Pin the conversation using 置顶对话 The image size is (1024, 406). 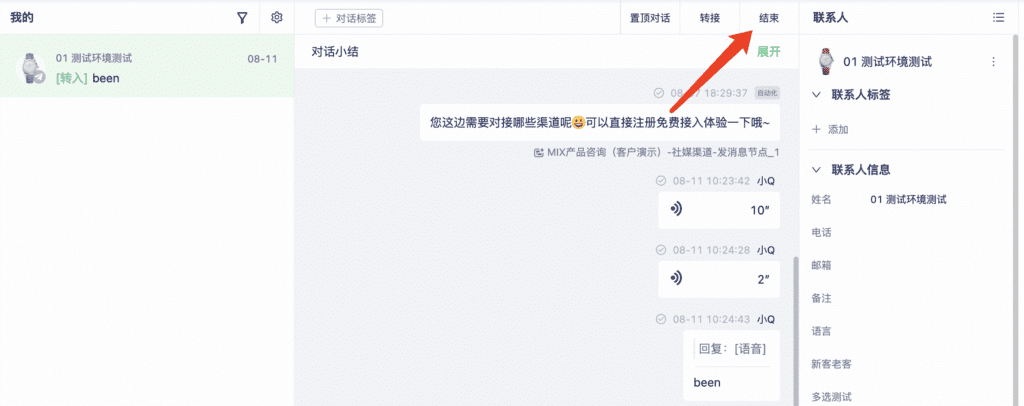point(650,18)
